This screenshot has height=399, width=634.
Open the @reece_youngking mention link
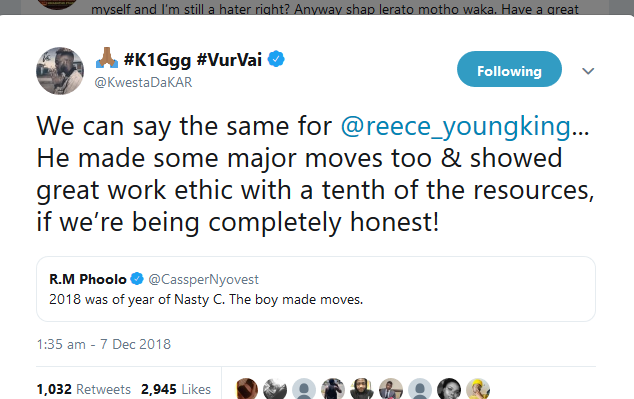coord(455,126)
